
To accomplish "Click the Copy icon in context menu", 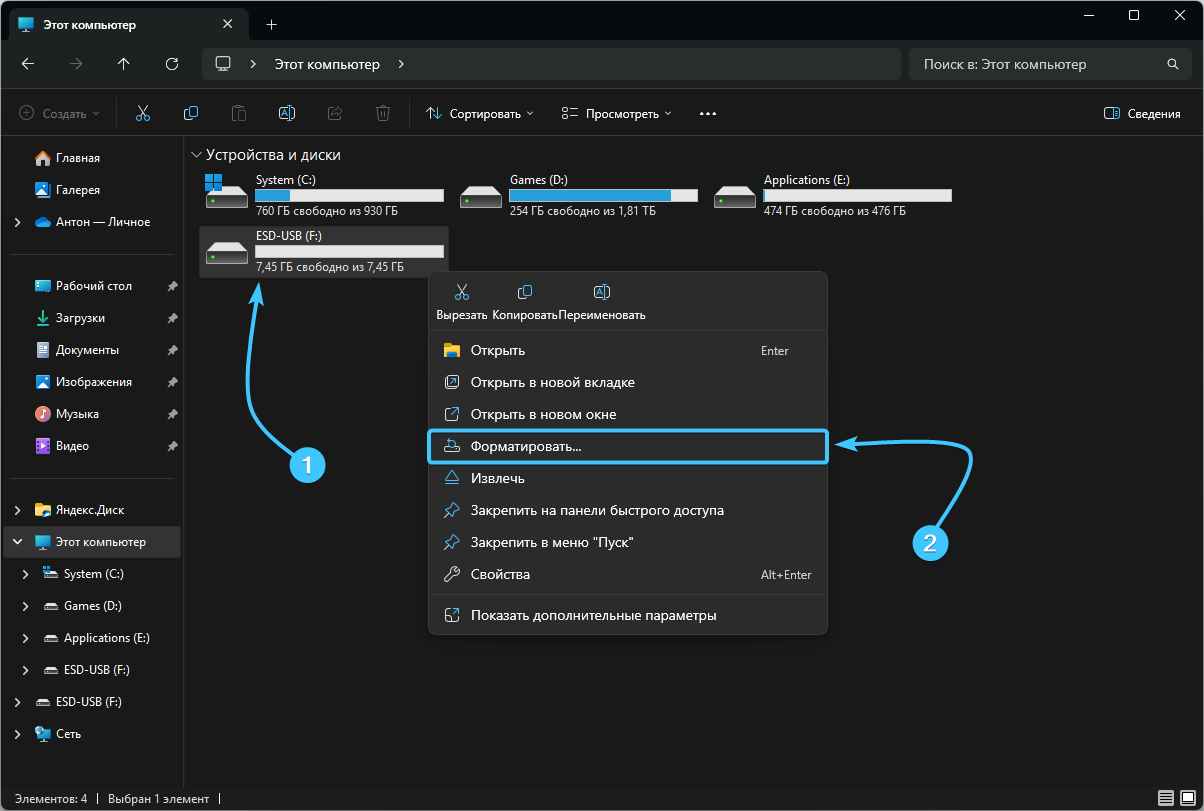I will coord(525,293).
